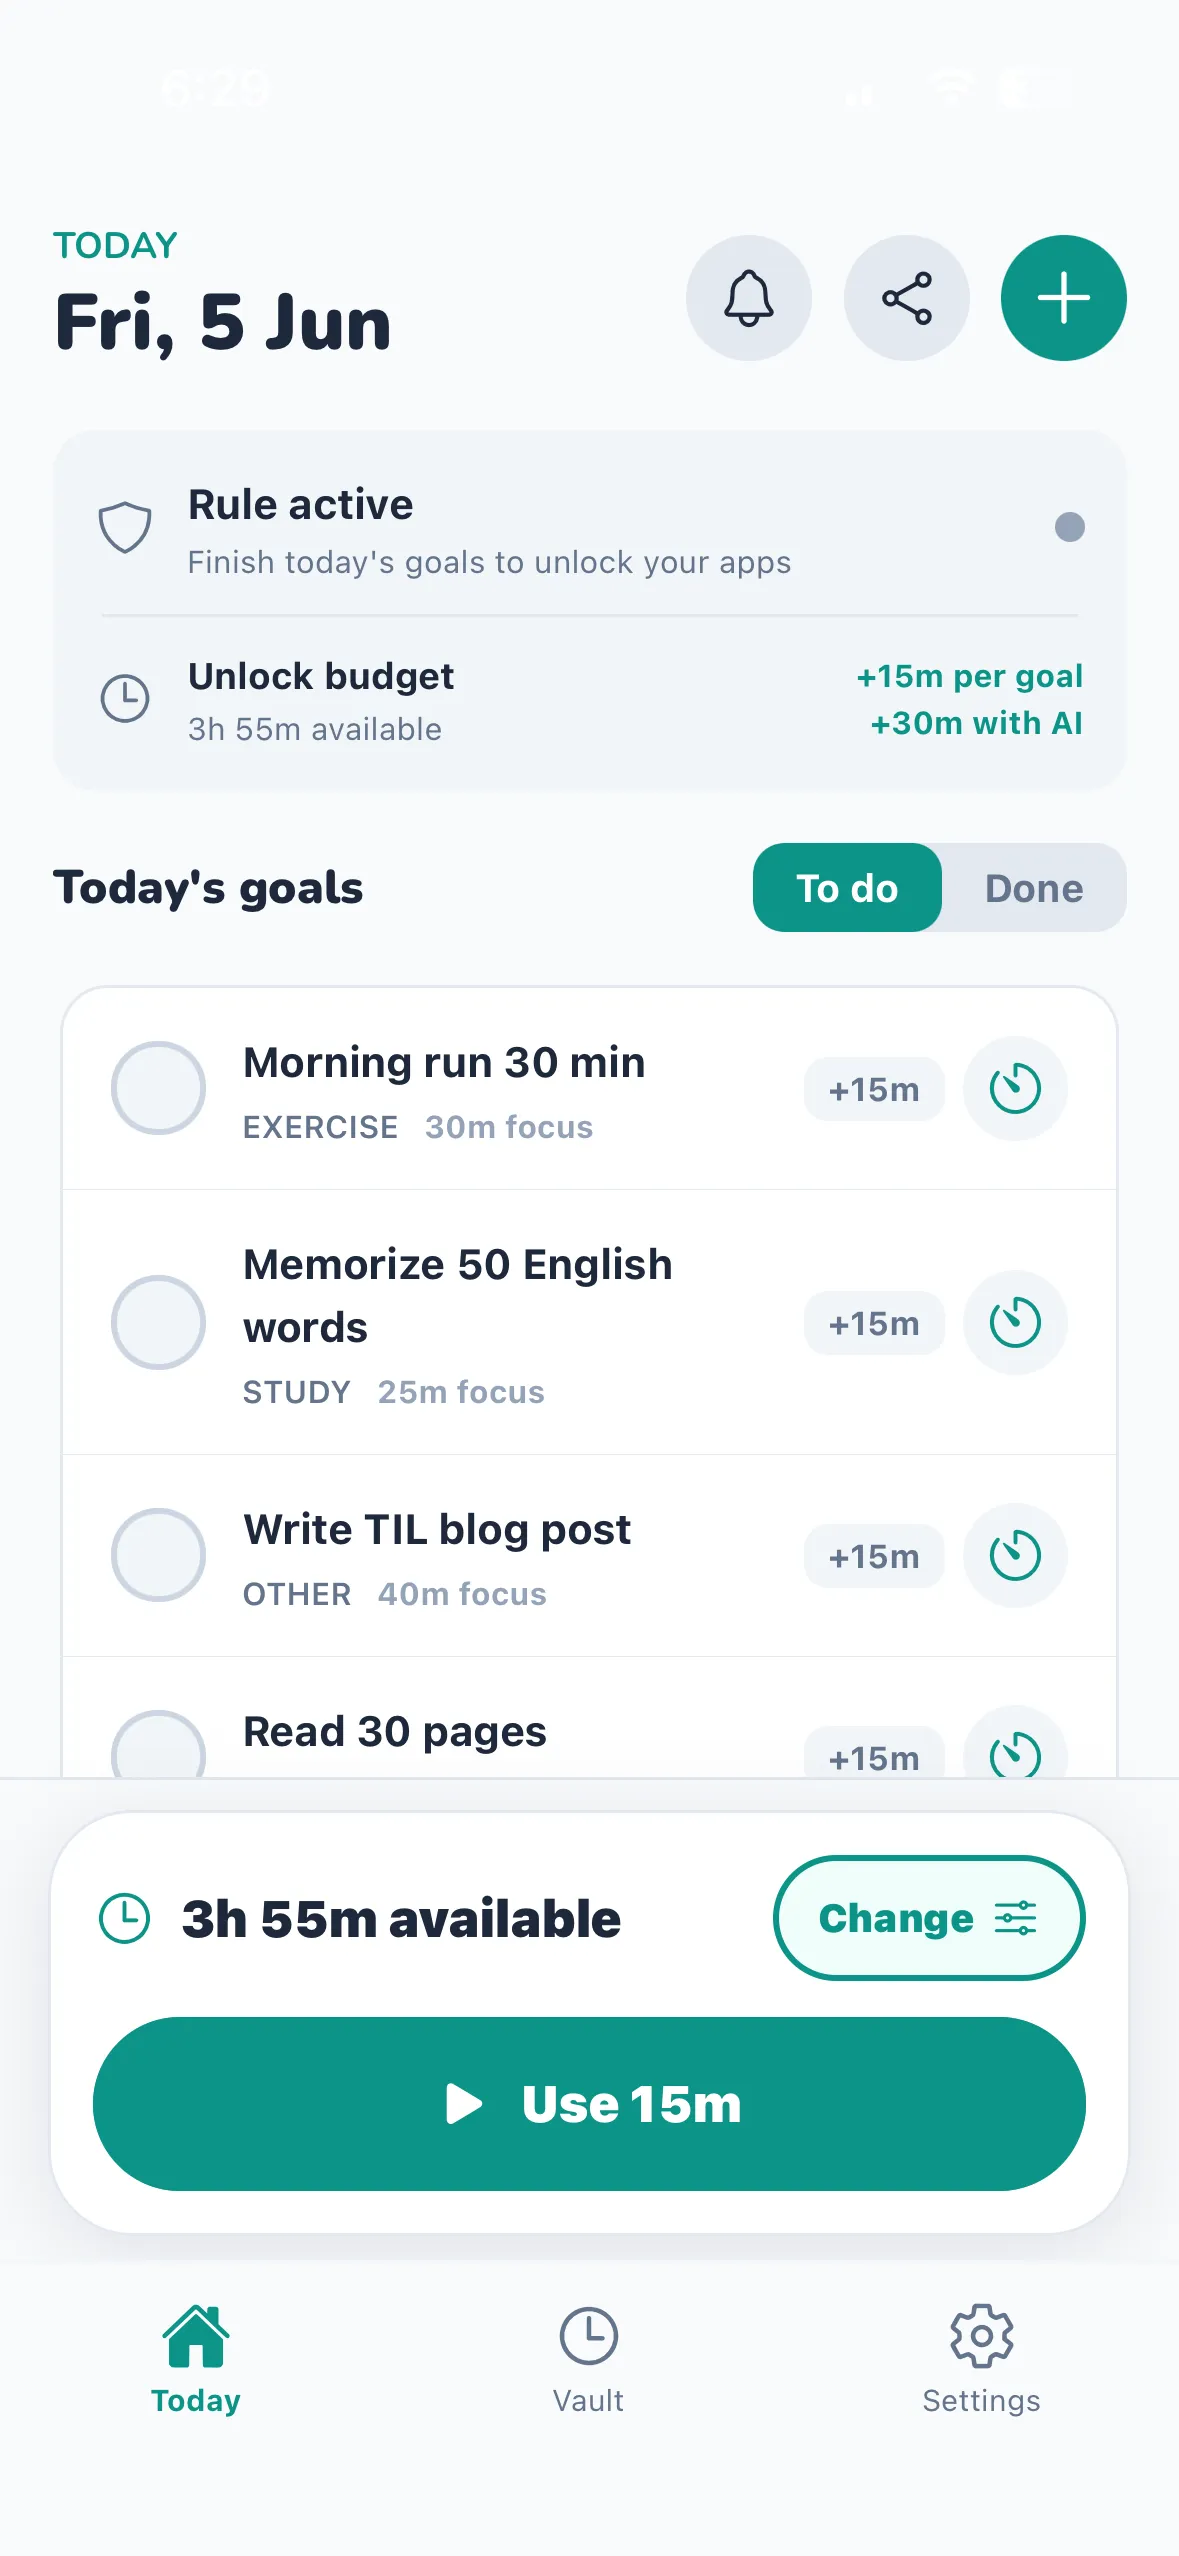Add a new goal with plus button

point(1063,298)
